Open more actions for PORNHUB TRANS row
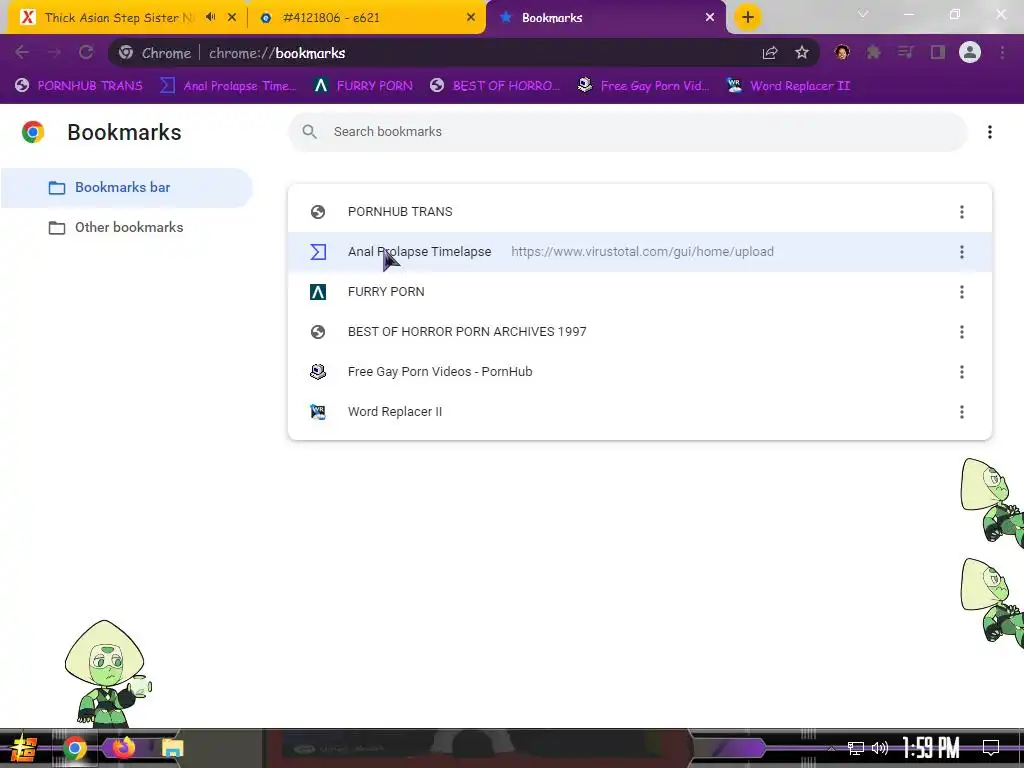Viewport: 1024px width, 768px height. point(961,212)
